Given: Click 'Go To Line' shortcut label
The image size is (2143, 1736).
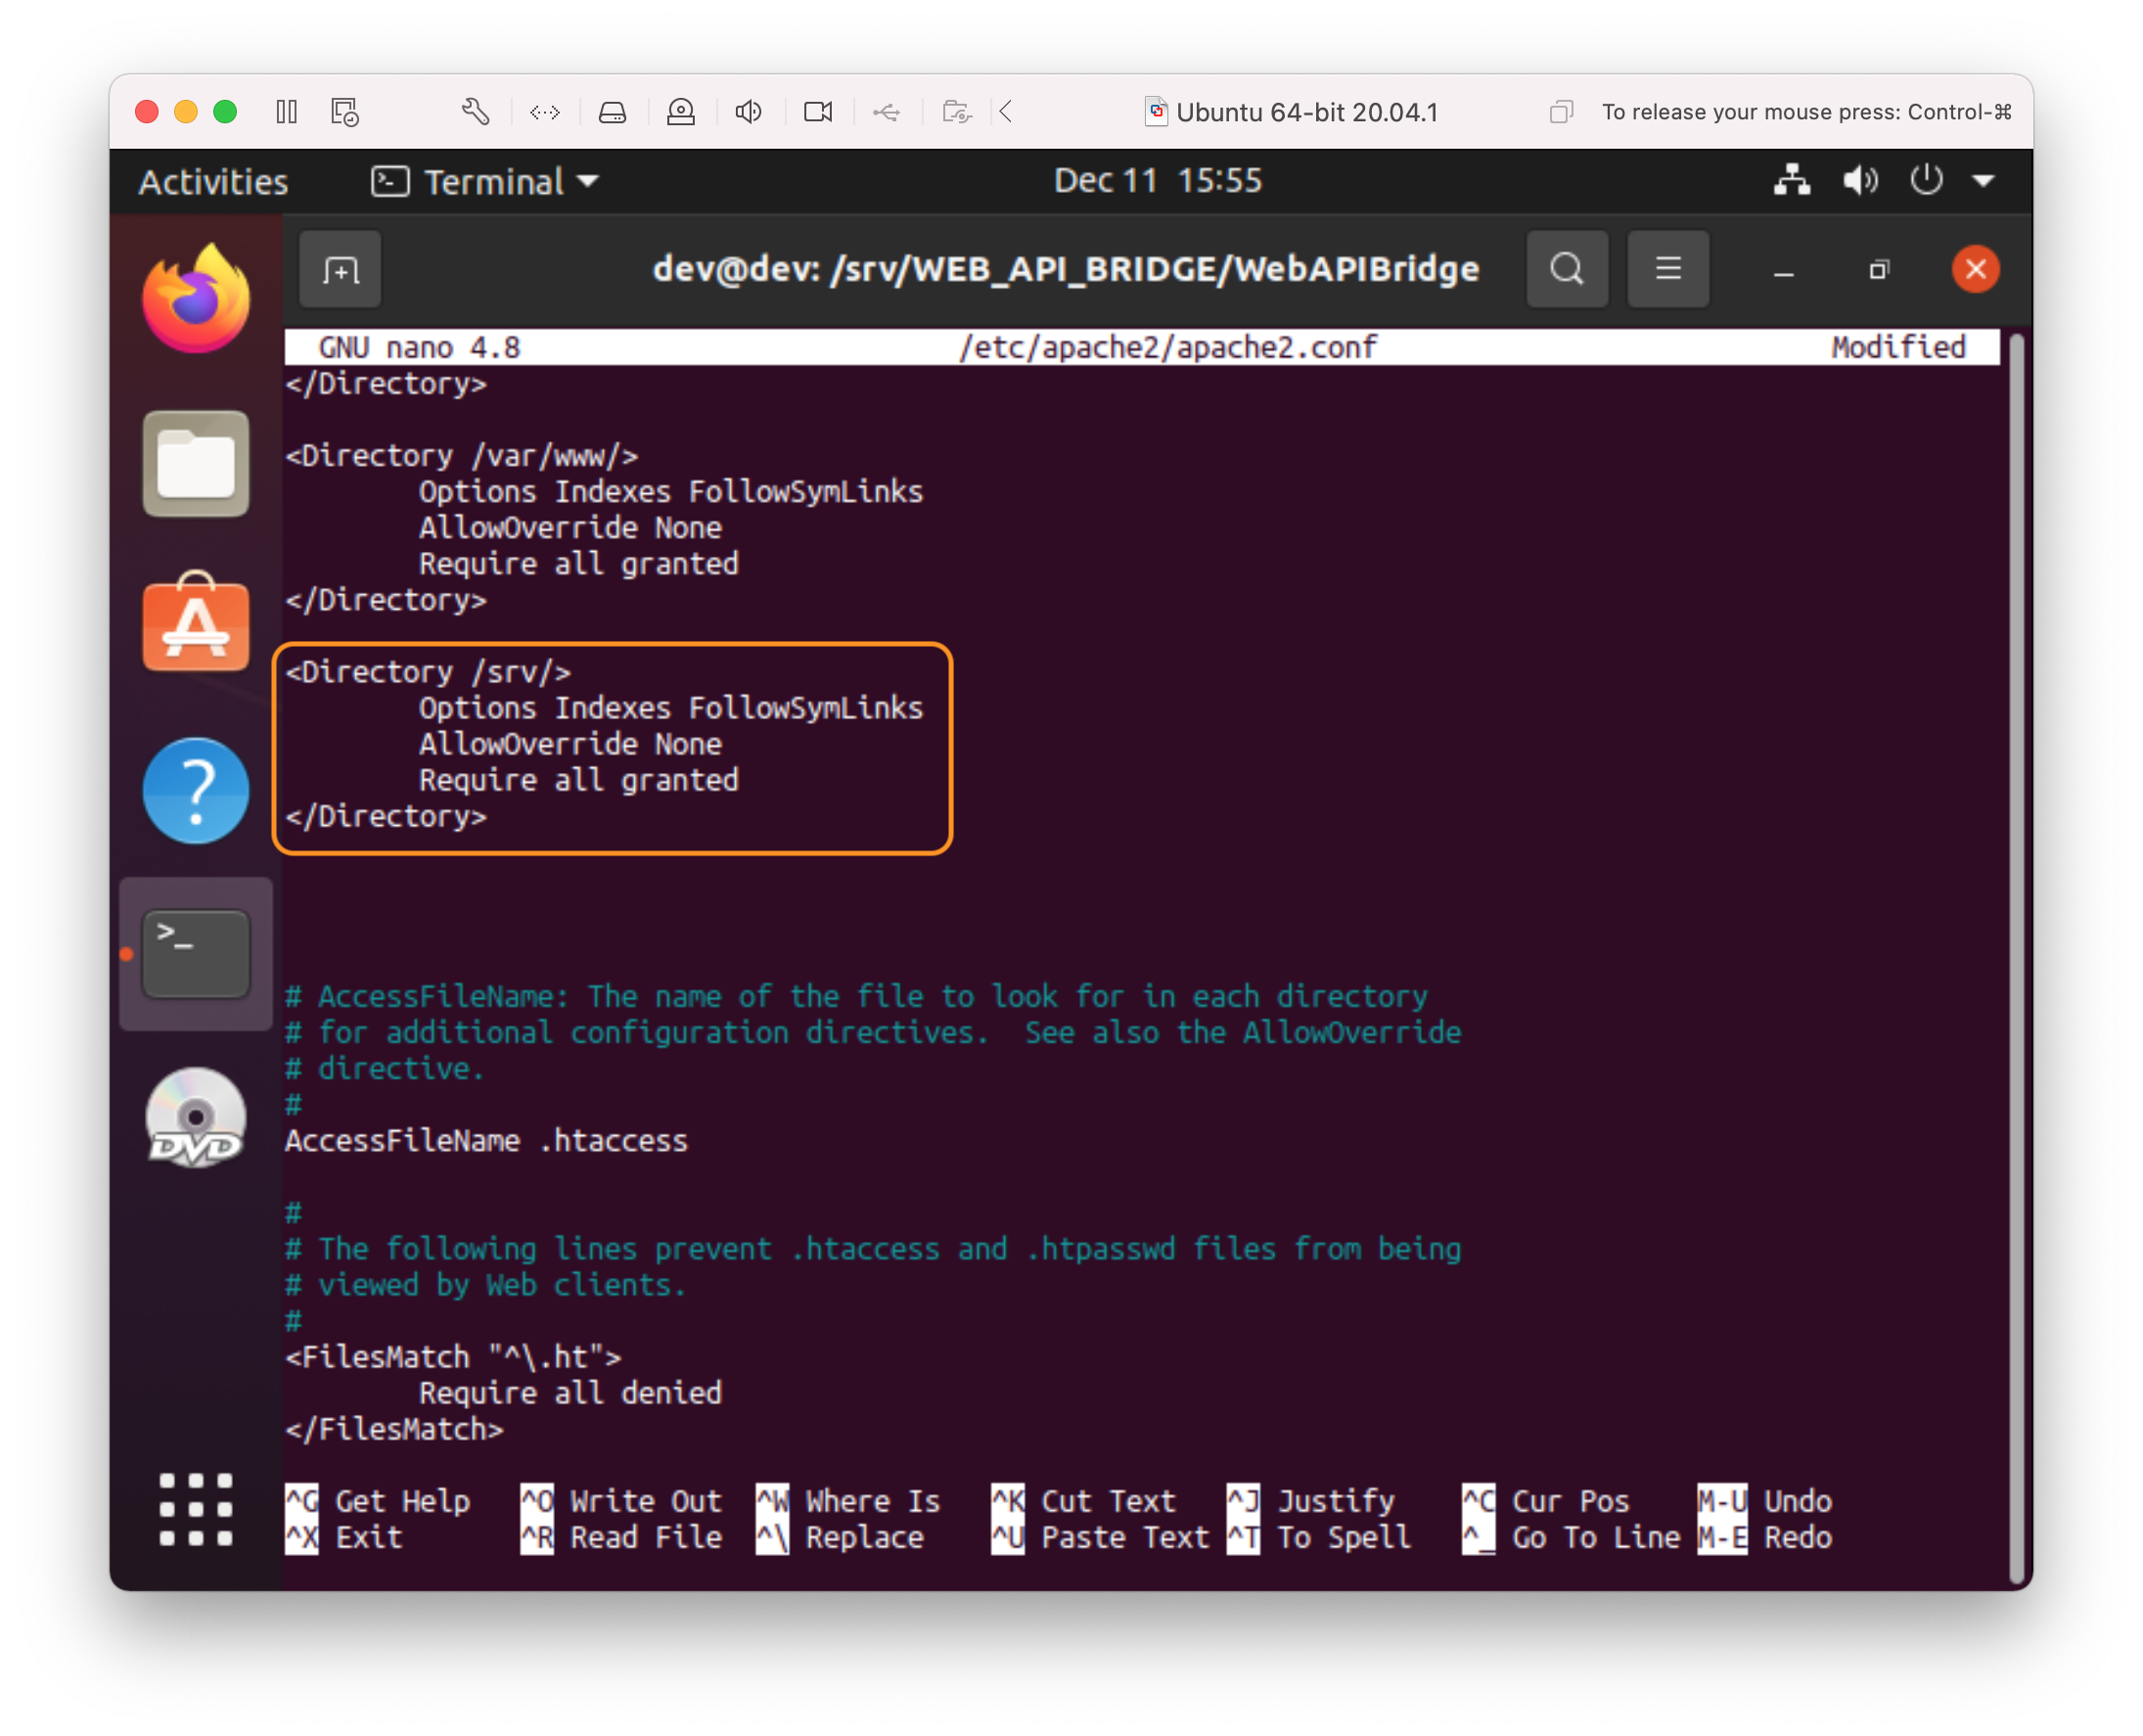Looking at the screenshot, I should coord(1596,1537).
